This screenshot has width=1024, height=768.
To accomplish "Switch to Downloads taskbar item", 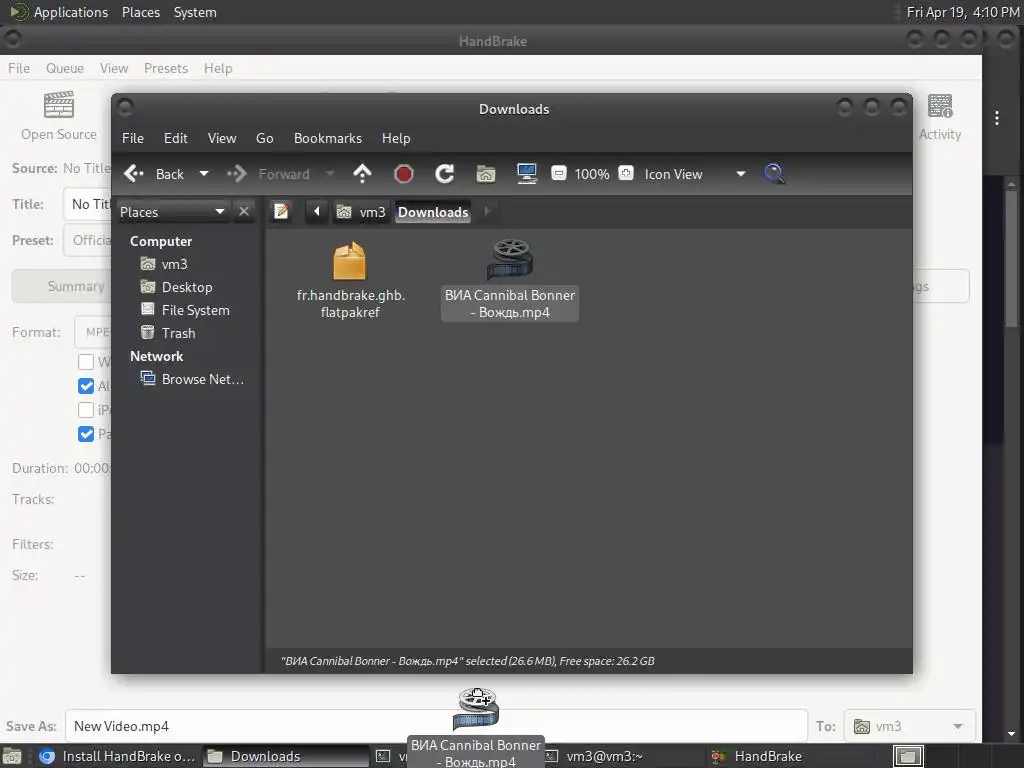I will tap(285, 756).
